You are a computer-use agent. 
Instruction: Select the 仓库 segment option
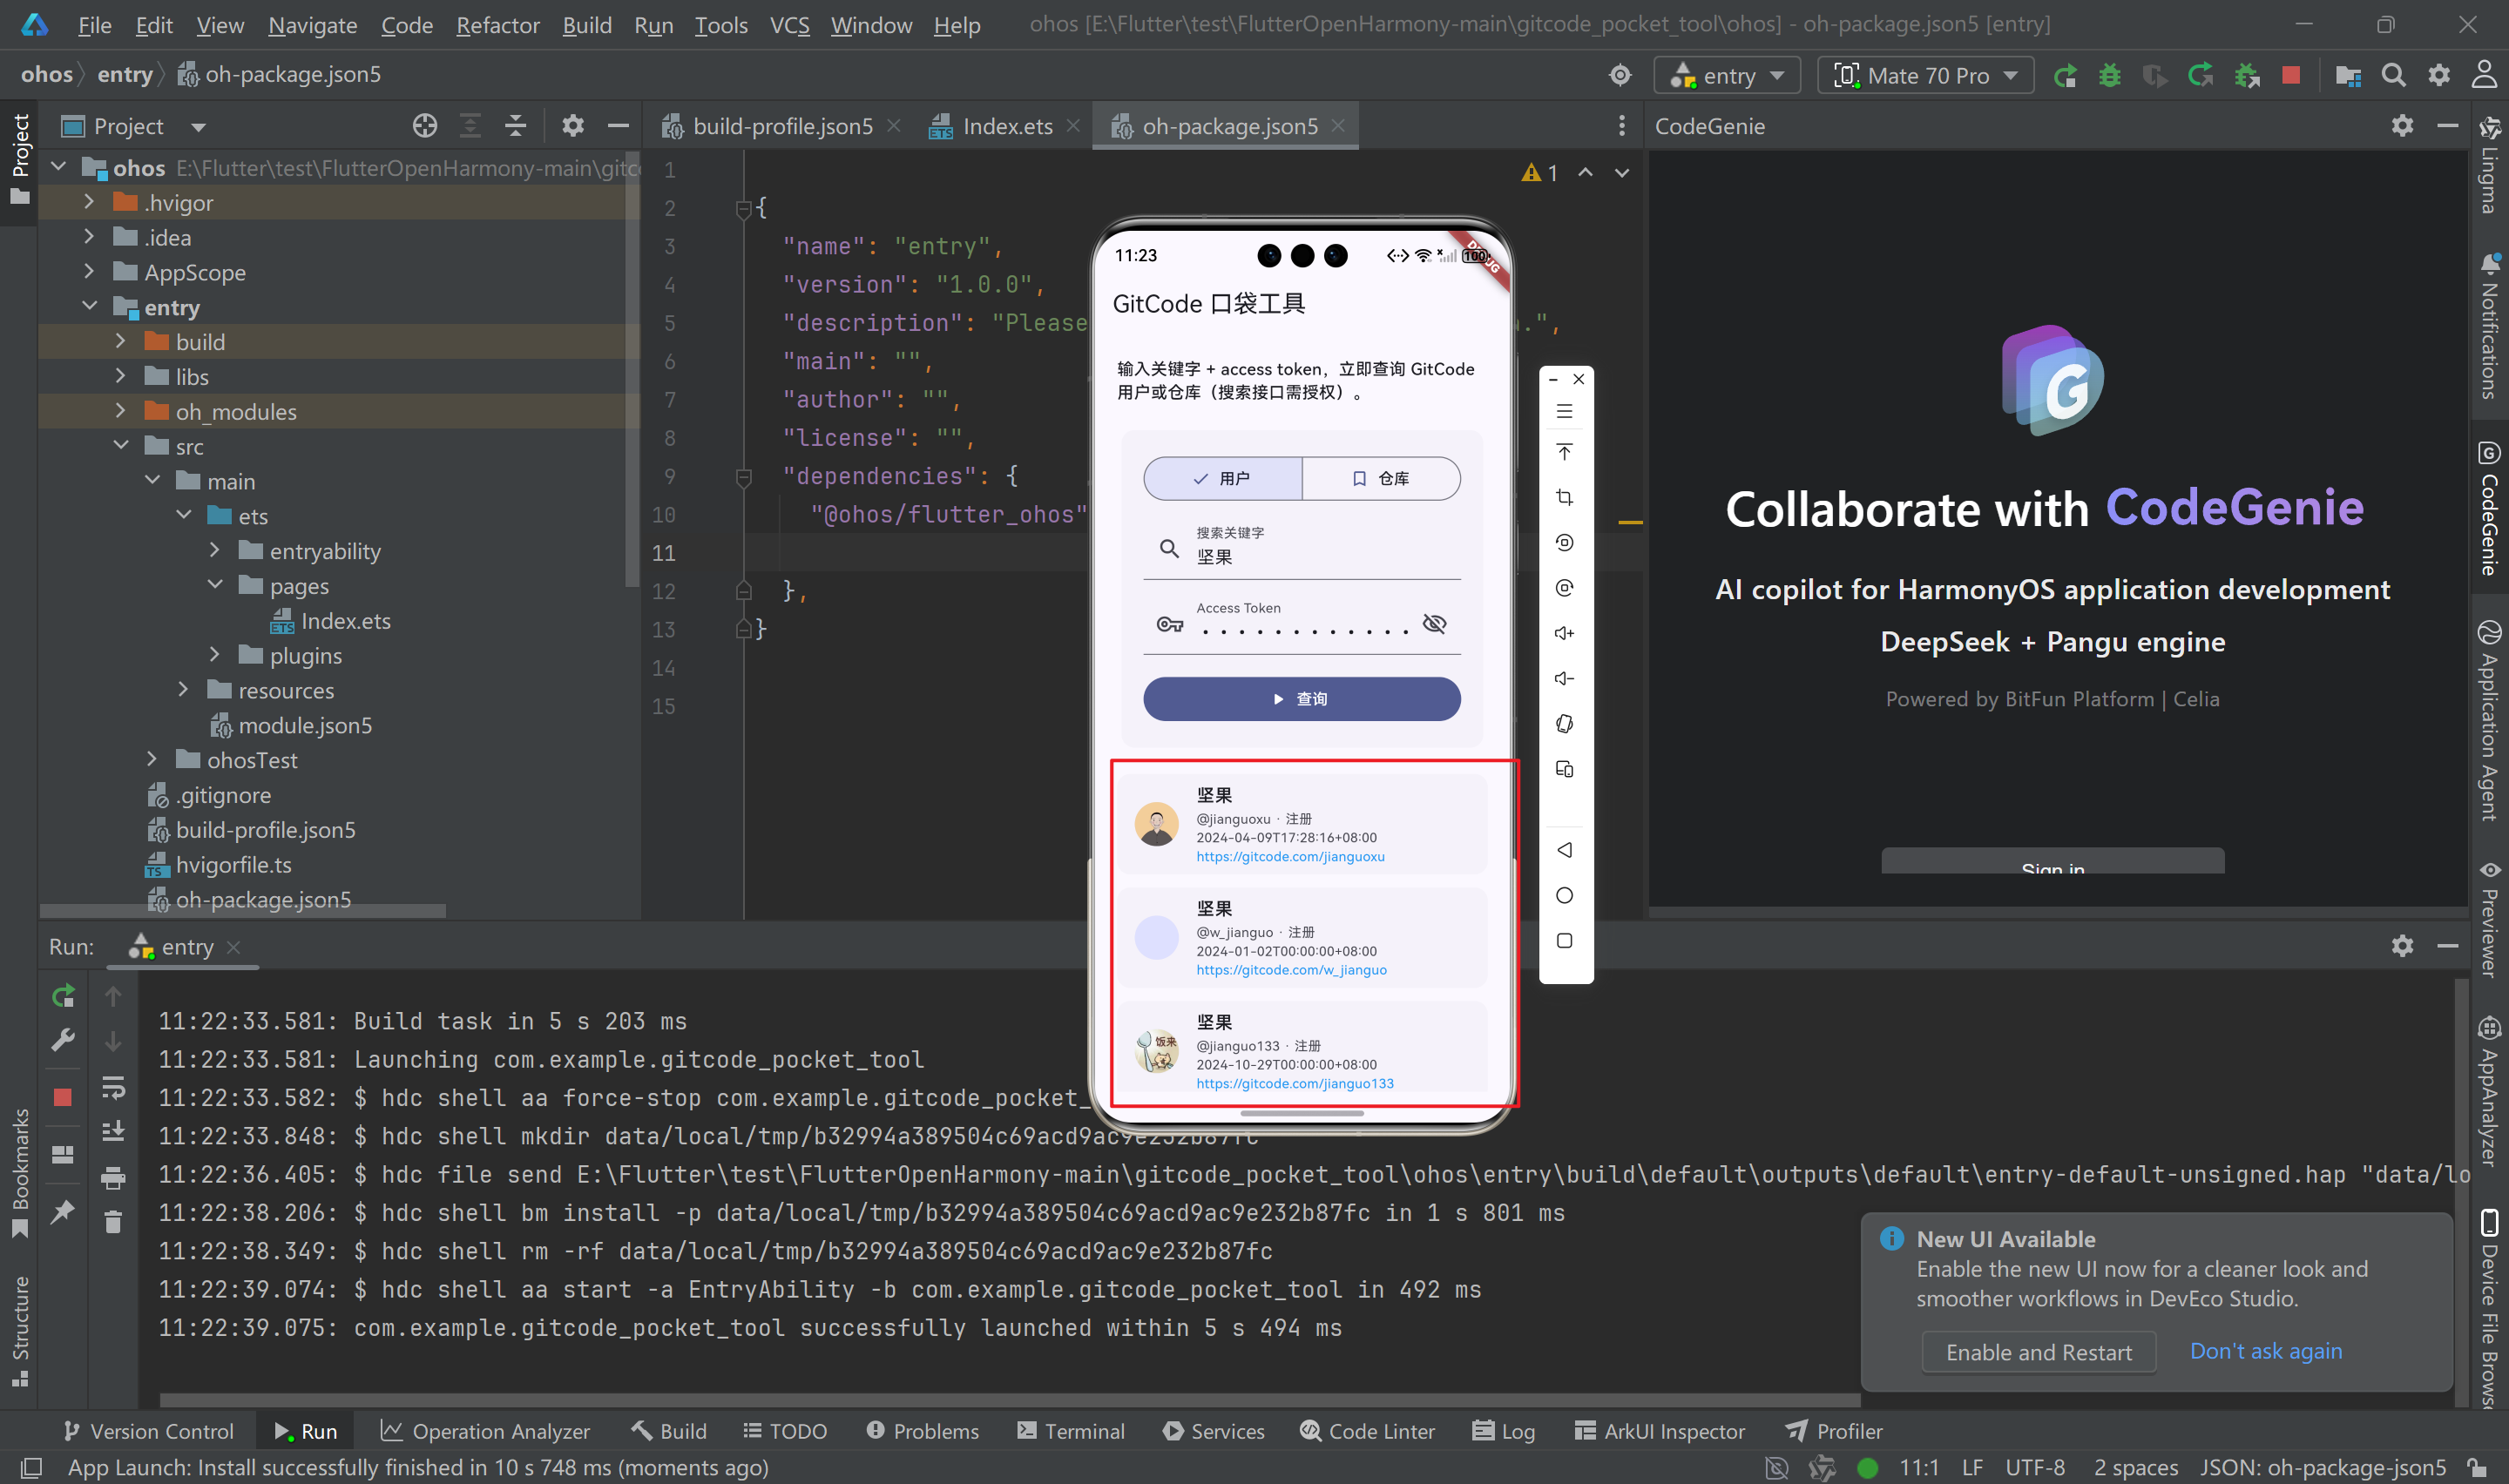(x=1381, y=479)
